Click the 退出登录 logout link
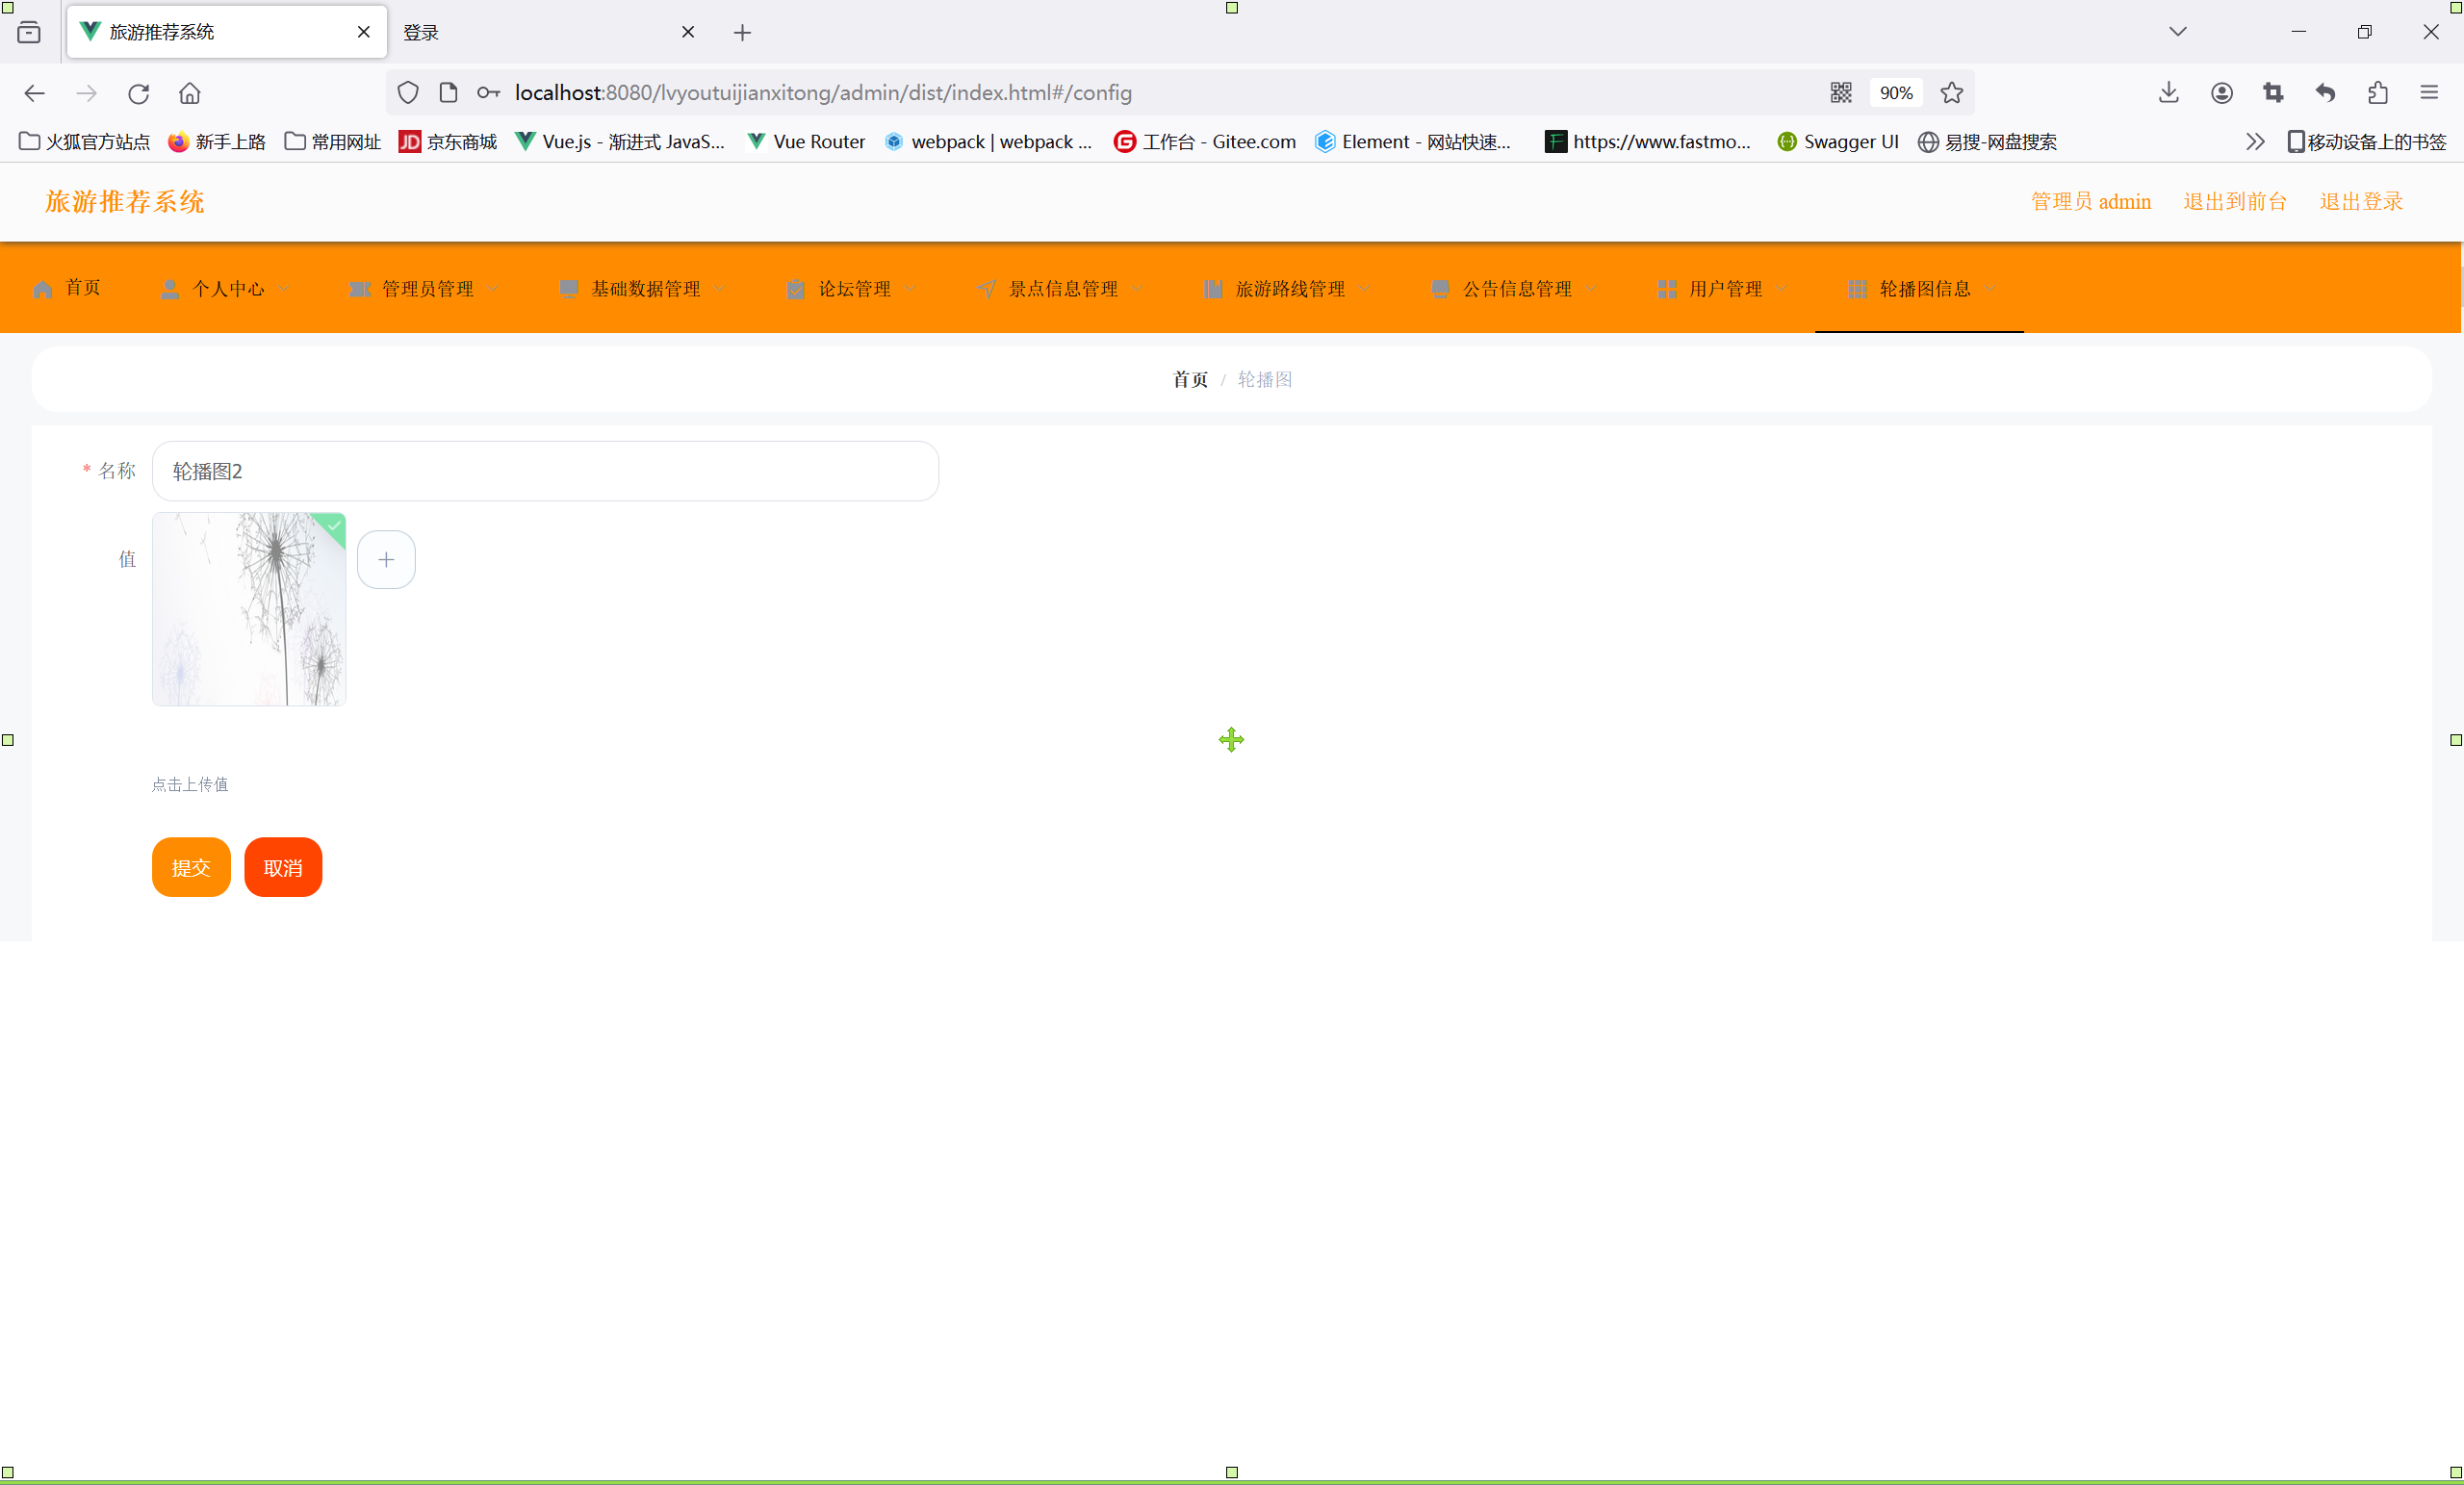Image resolution: width=2464 pixels, height=1485 pixels. (x=2360, y=201)
